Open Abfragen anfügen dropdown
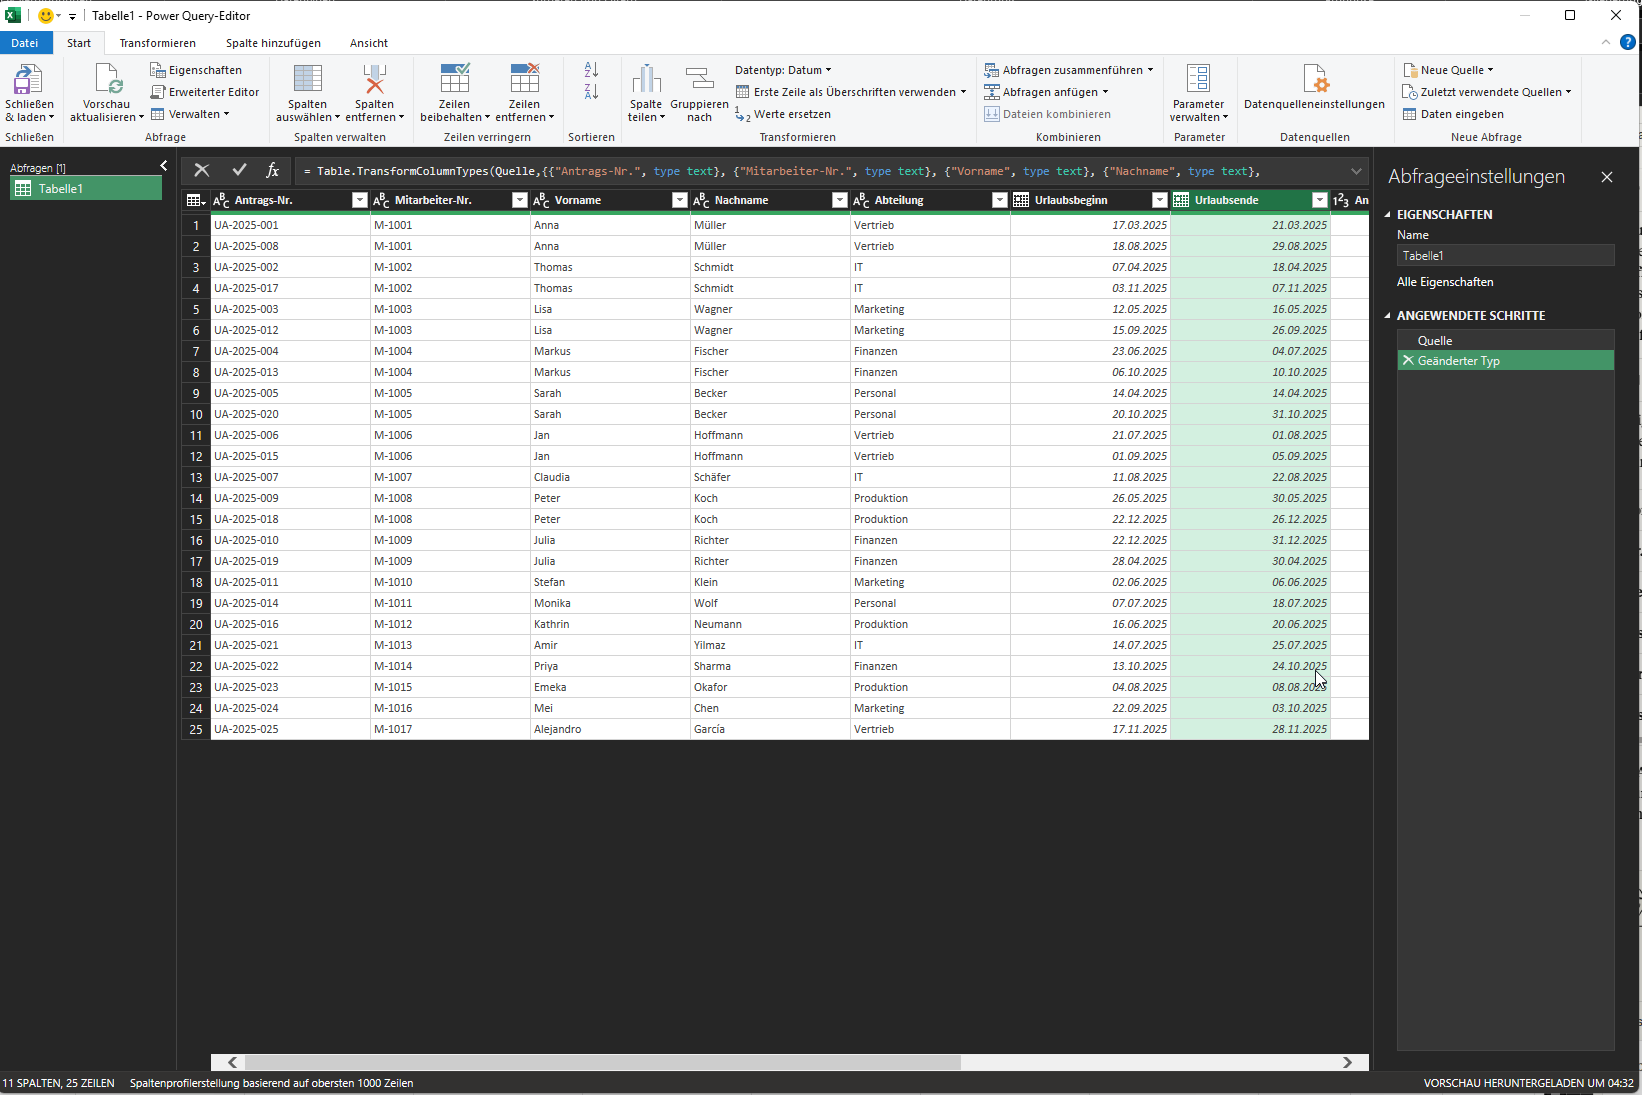The width and height of the screenshot is (1642, 1095). [x=1046, y=92]
